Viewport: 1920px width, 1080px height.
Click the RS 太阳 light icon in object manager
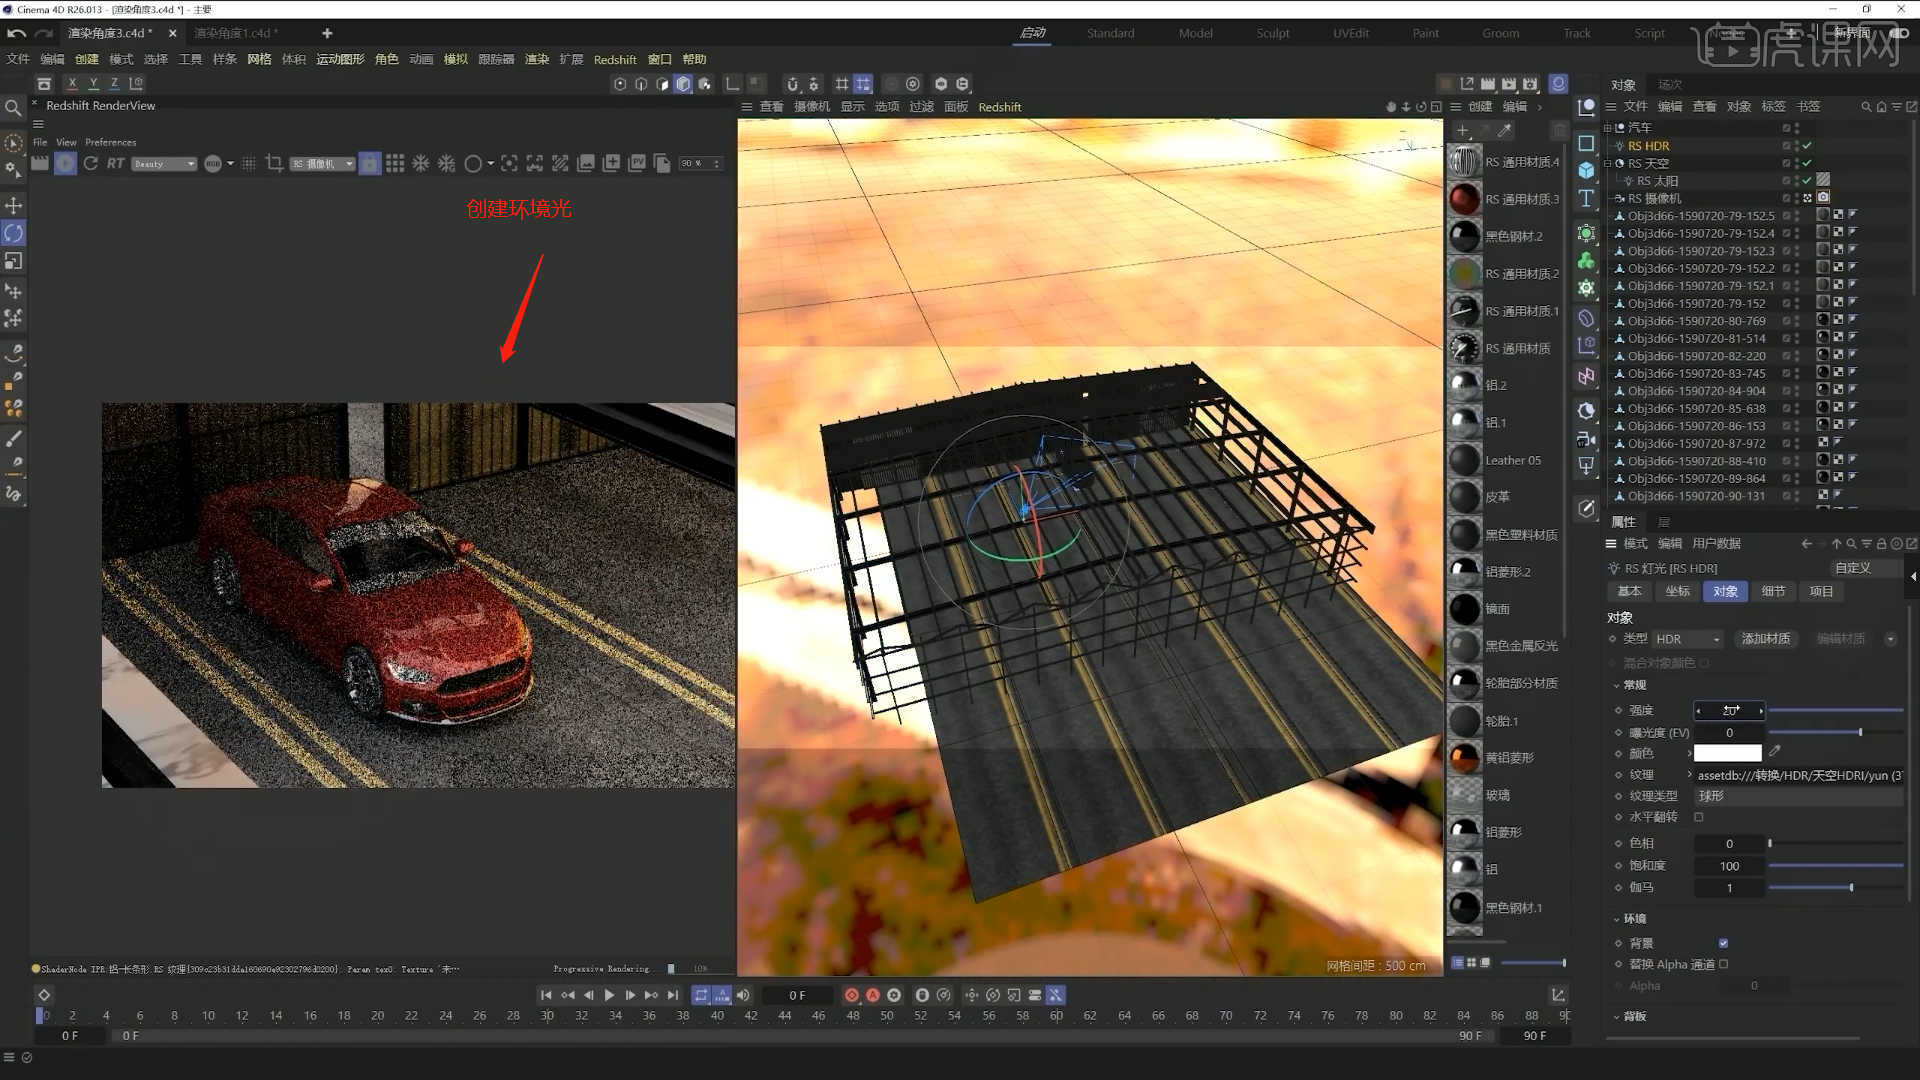pyautogui.click(x=1628, y=181)
